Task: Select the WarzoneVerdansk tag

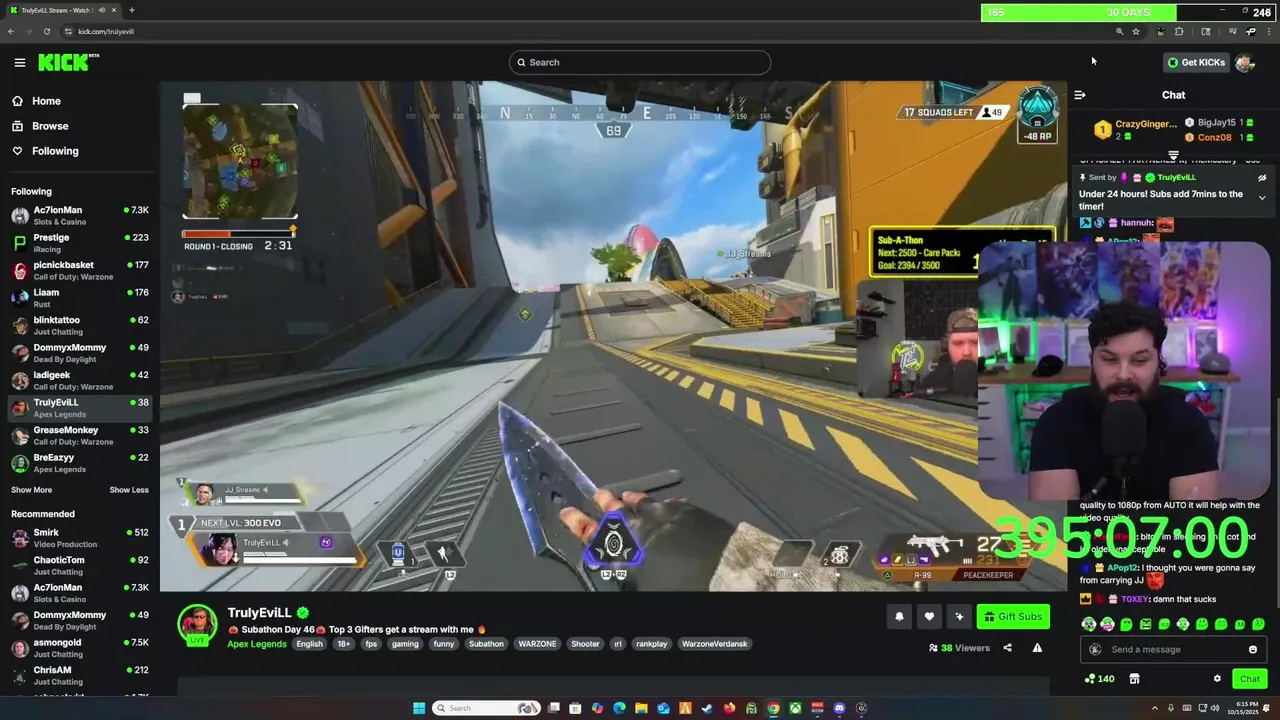Action: (715, 644)
